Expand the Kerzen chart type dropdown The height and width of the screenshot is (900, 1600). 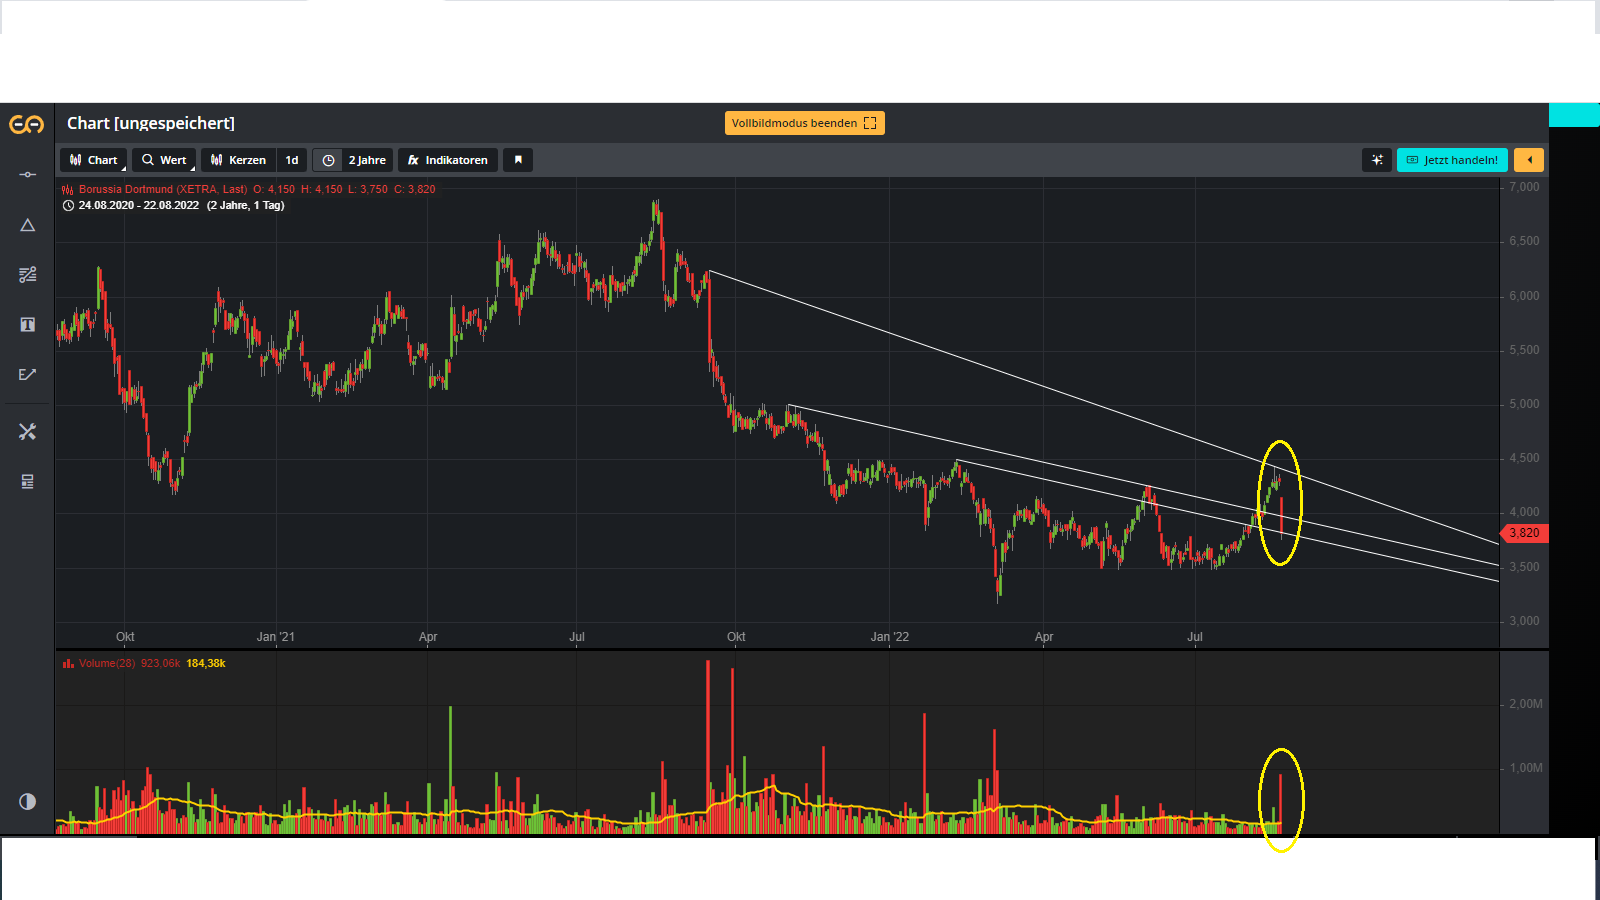(x=238, y=160)
